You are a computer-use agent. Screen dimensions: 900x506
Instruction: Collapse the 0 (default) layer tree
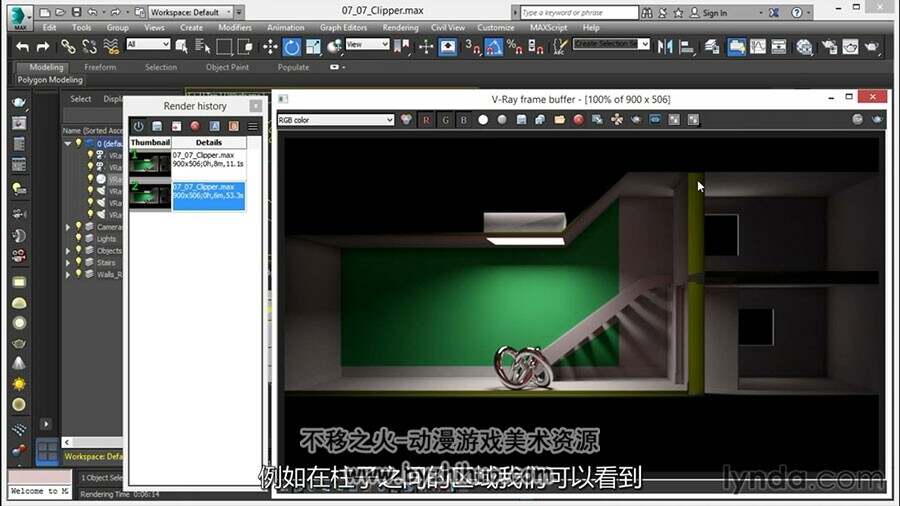coord(68,143)
